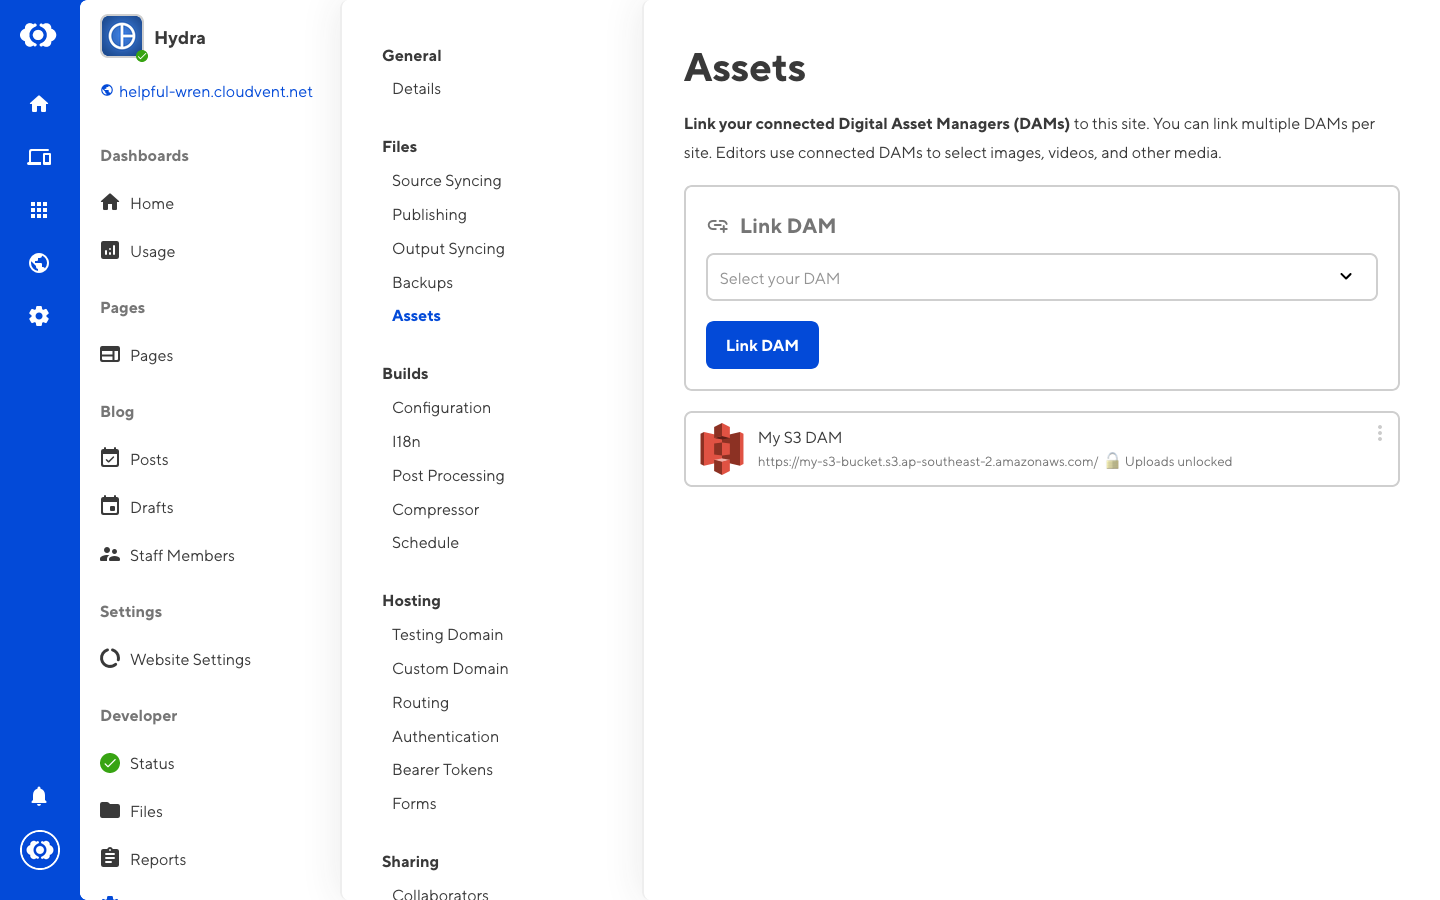This screenshot has height=900, width=1440.
Task: Open the apps grid icon
Action: click(39, 210)
